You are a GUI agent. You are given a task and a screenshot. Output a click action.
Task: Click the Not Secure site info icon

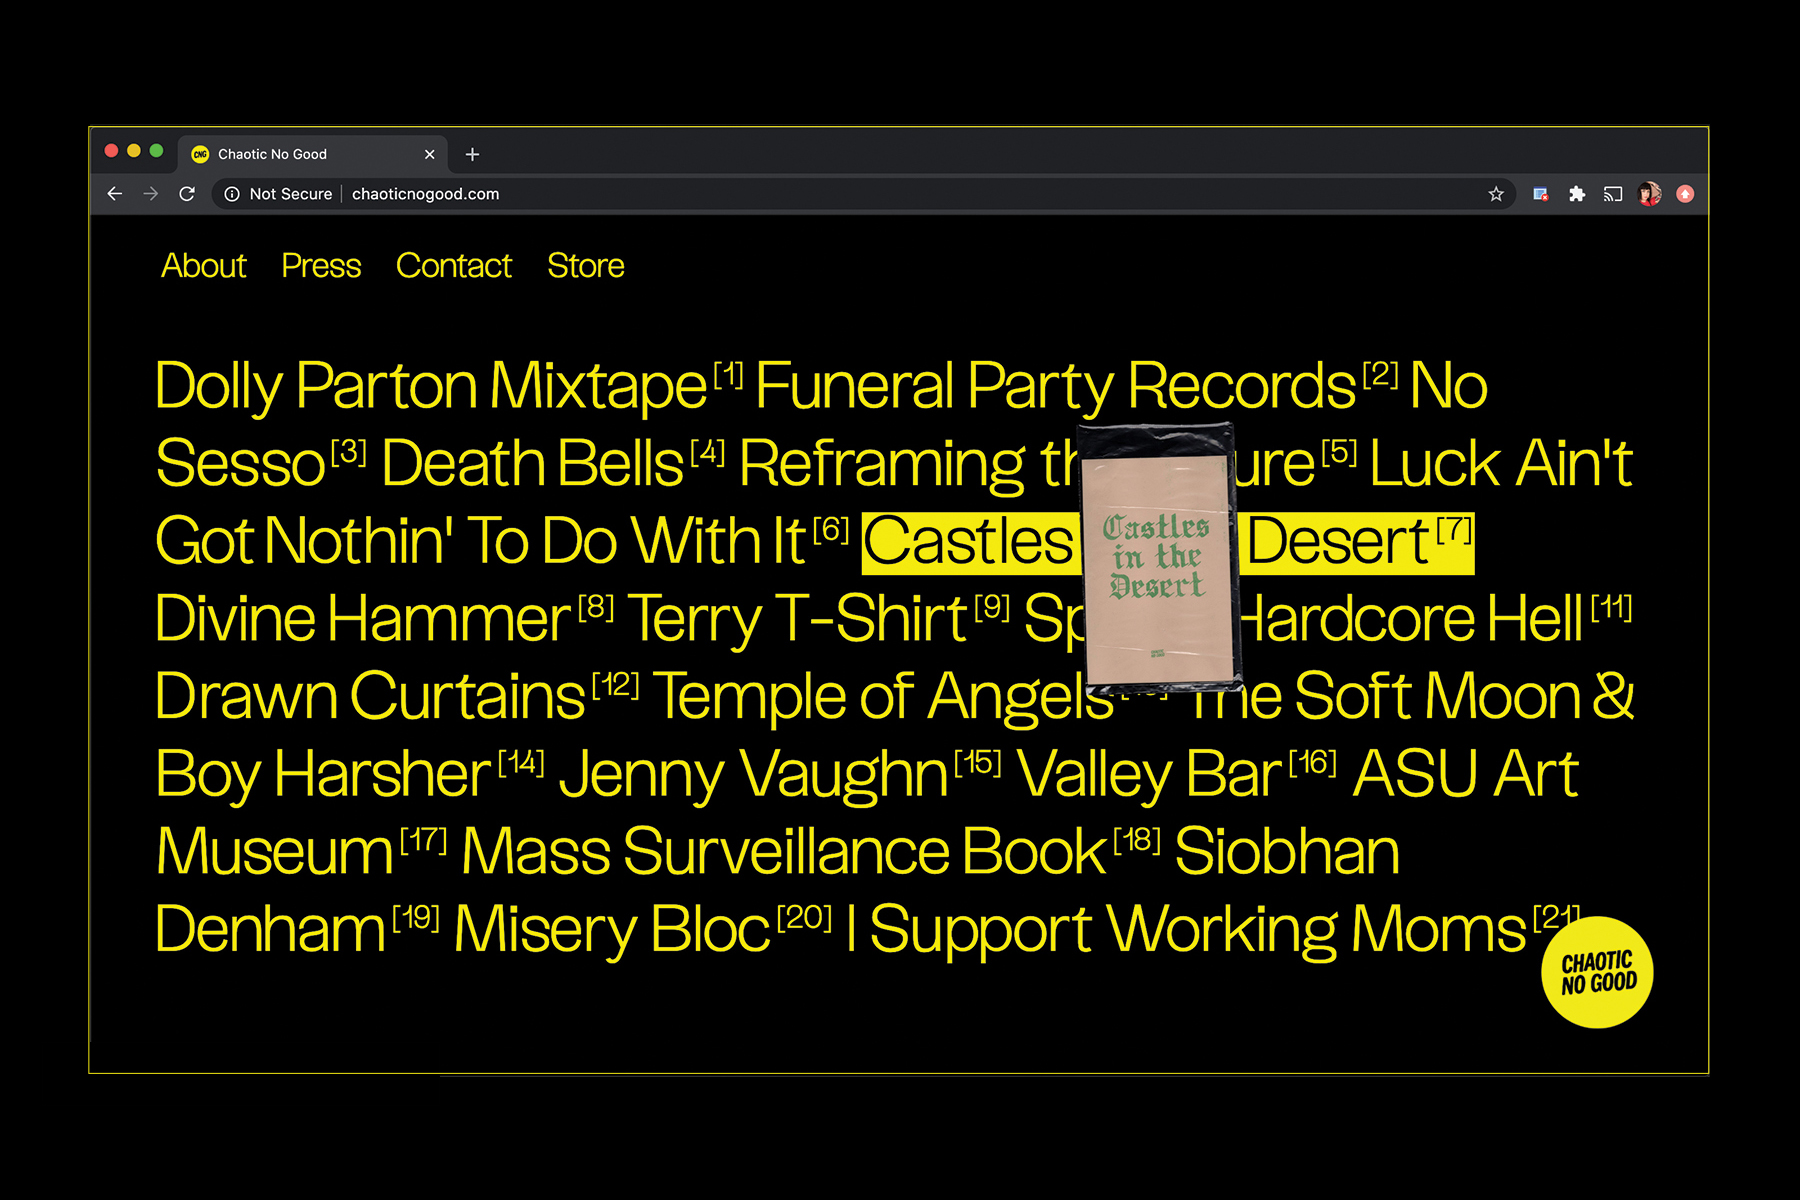232,194
